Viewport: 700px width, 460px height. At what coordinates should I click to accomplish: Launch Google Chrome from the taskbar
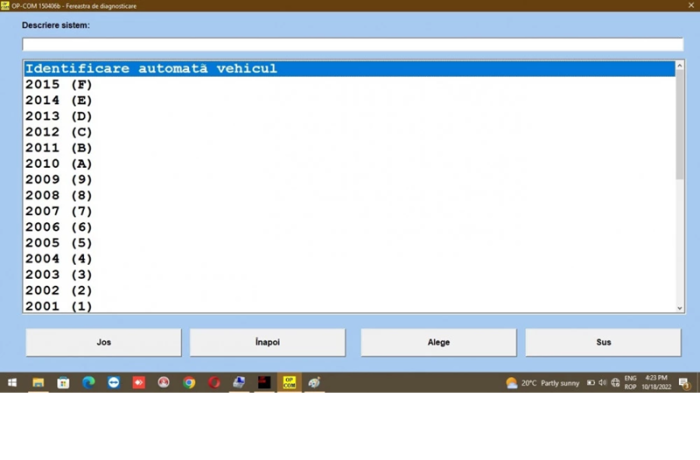tap(189, 382)
